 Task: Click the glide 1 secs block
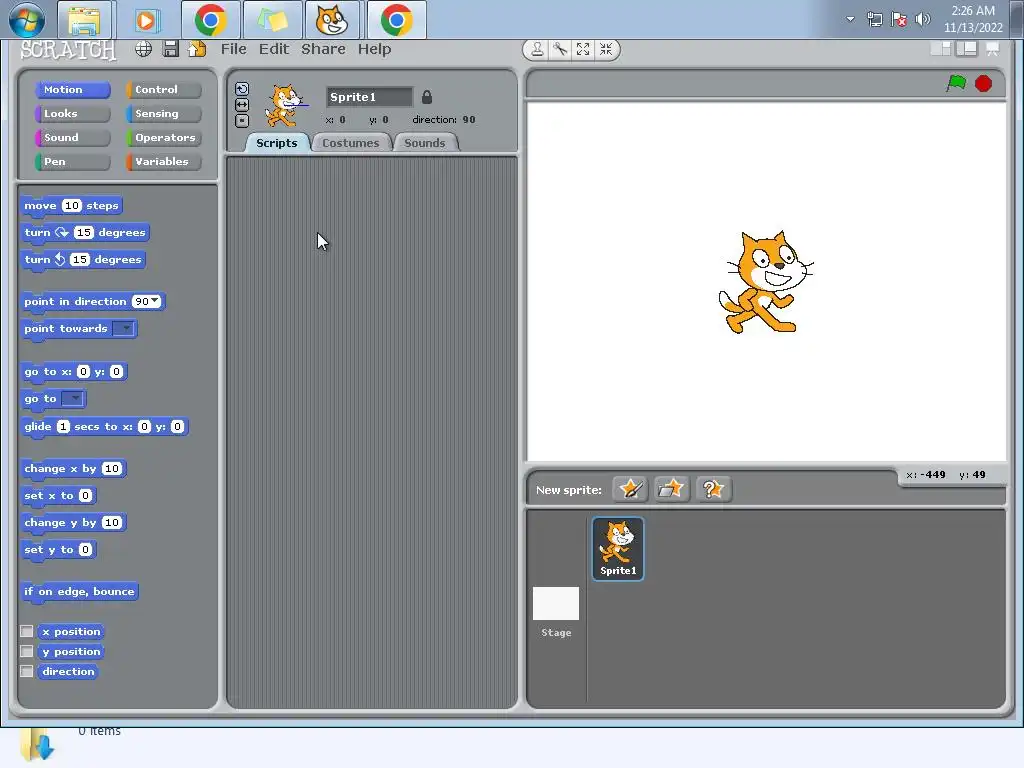point(104,426)
